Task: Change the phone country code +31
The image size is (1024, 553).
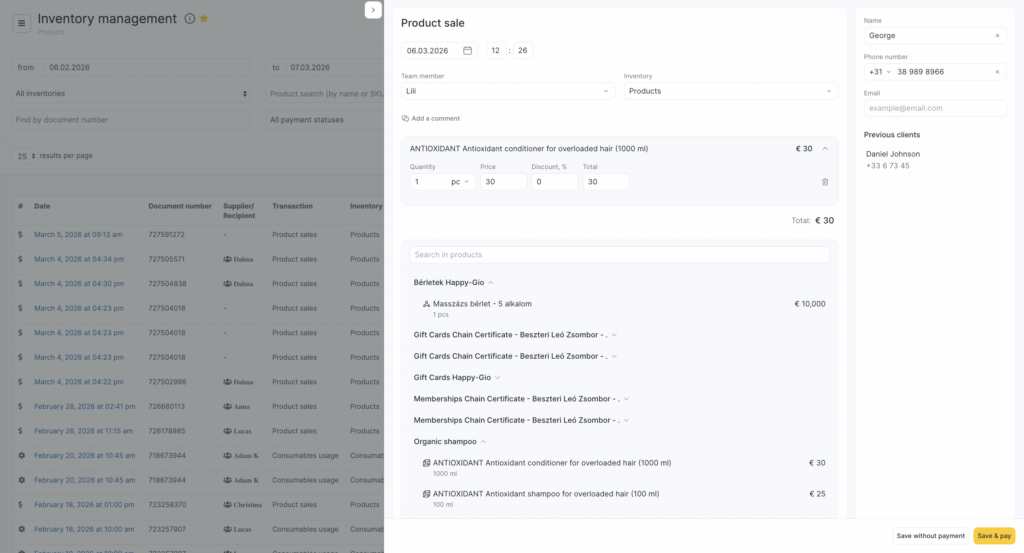Action: [879, 72]
